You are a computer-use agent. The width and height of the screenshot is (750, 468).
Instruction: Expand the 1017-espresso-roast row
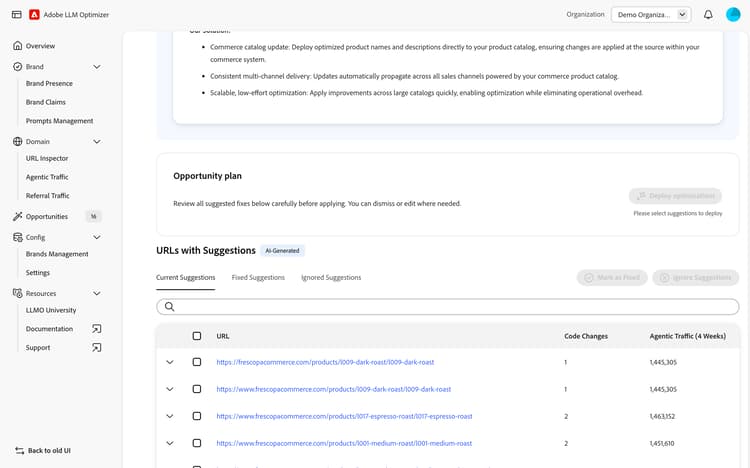click(x=170, y=416)
